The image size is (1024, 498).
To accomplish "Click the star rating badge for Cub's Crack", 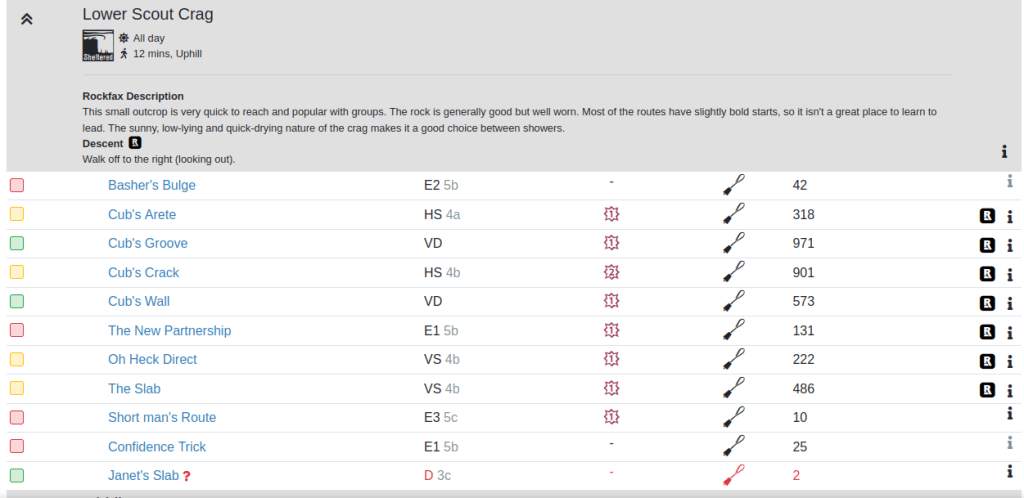I will (x=611, y=272).
